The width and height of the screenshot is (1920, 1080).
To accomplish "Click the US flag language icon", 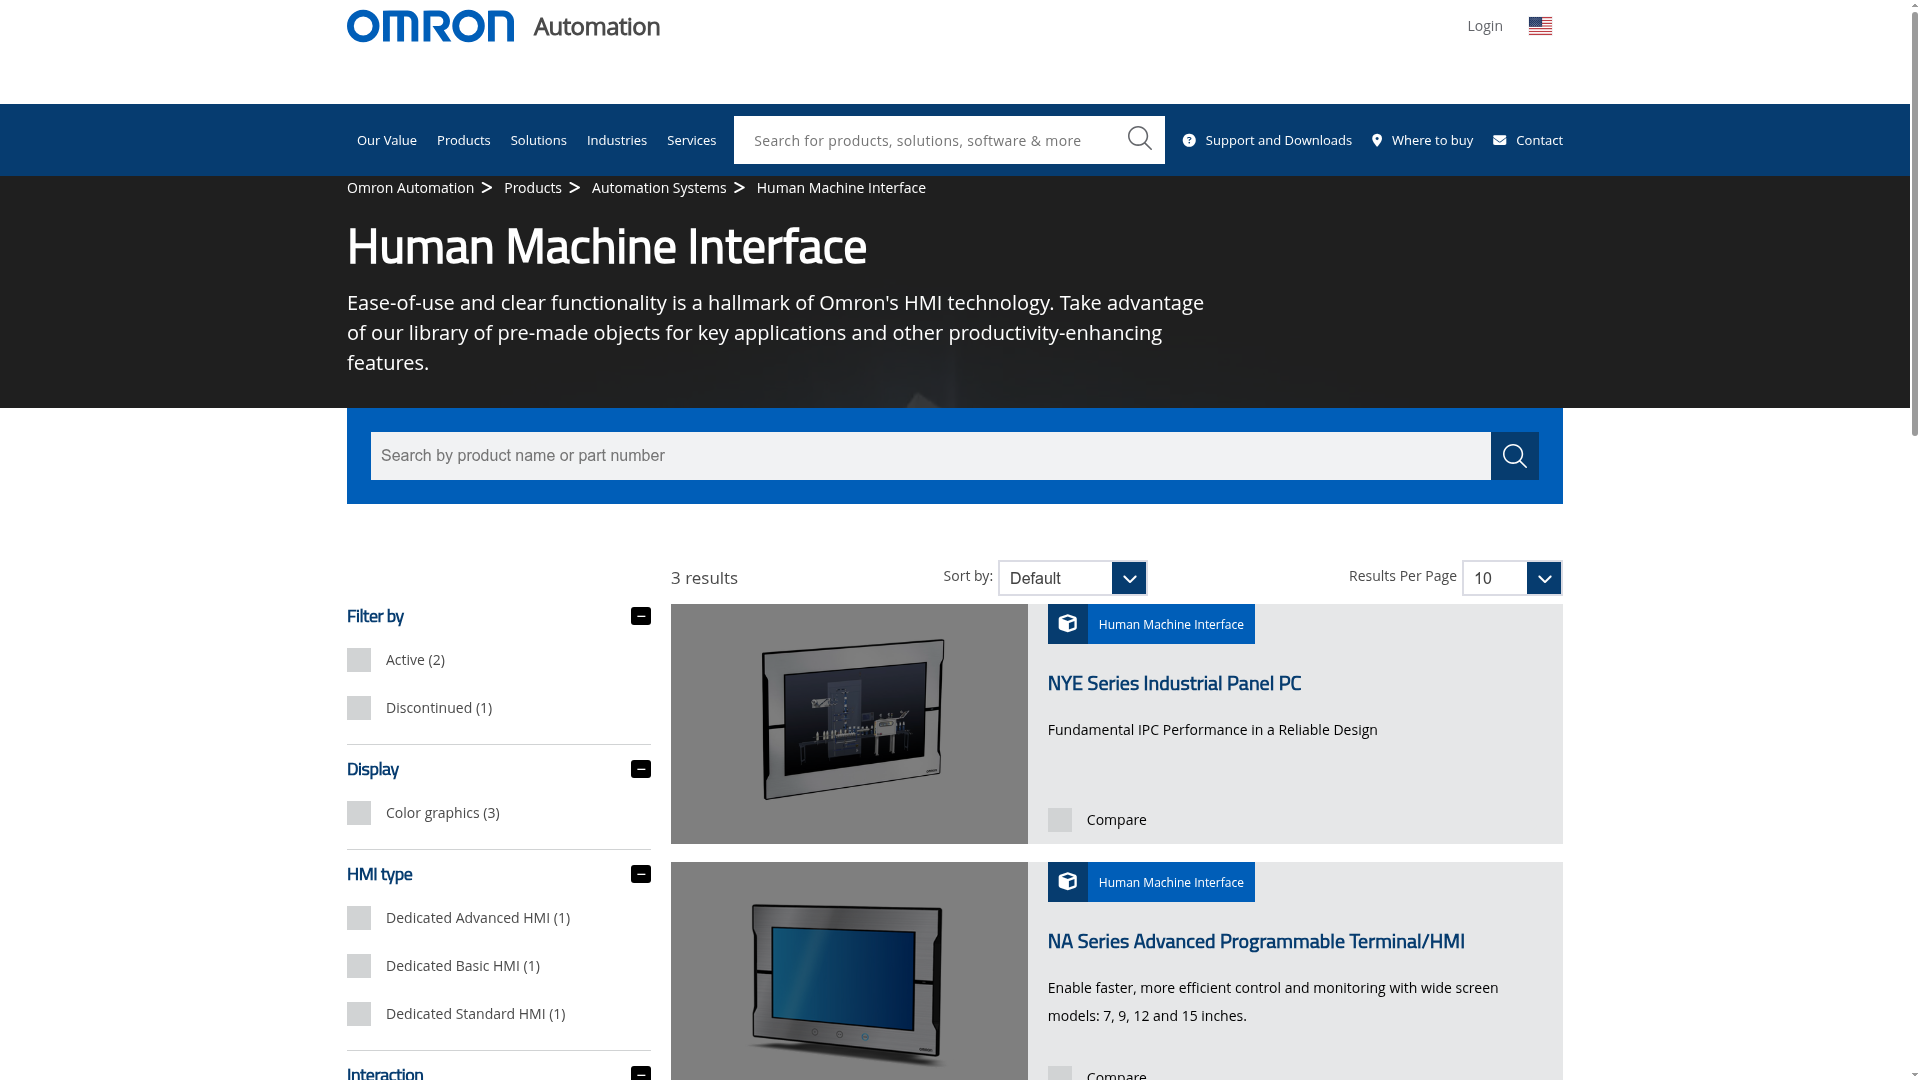I will click(1540, 26).
